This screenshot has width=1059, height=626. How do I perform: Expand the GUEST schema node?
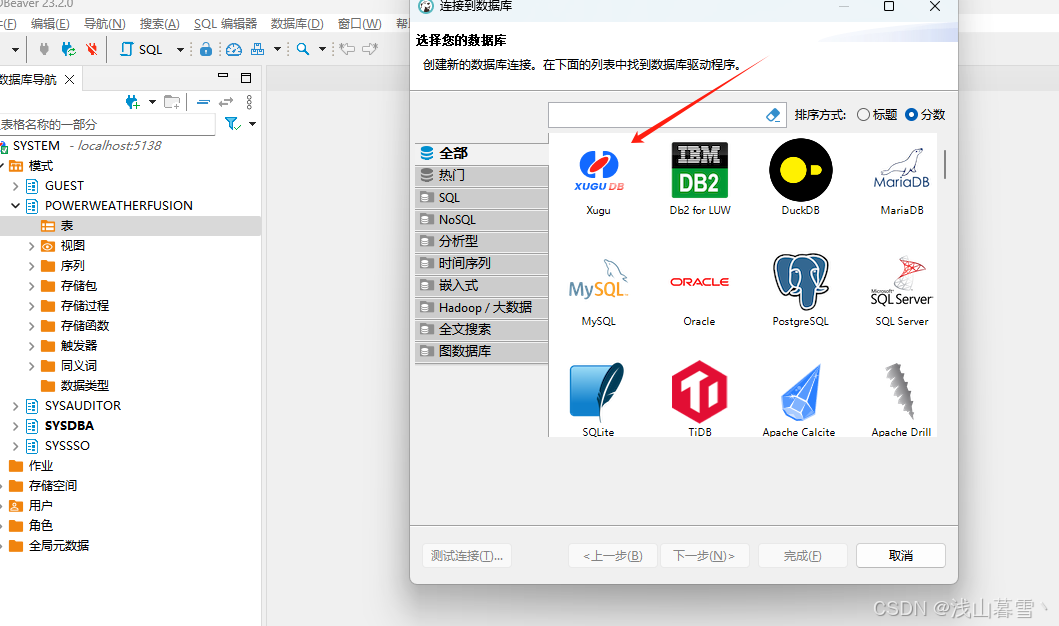coord(16,186)
